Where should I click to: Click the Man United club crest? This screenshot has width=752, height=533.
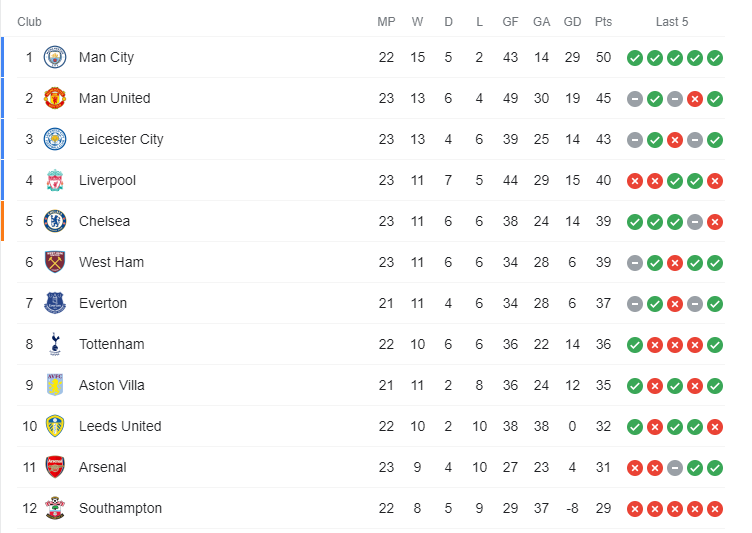[55, 98]
